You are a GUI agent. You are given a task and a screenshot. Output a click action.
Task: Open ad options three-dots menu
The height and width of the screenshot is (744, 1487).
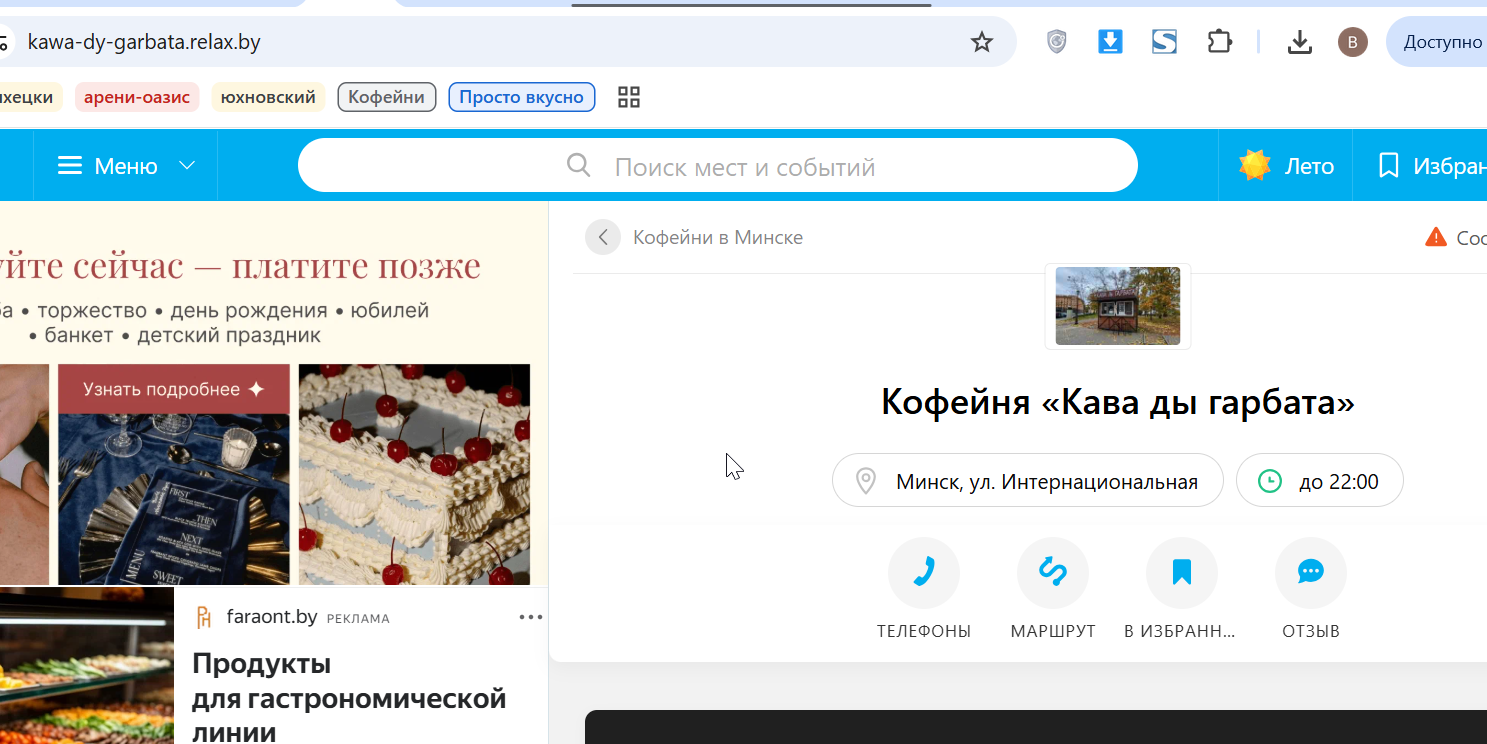point(531,617)
